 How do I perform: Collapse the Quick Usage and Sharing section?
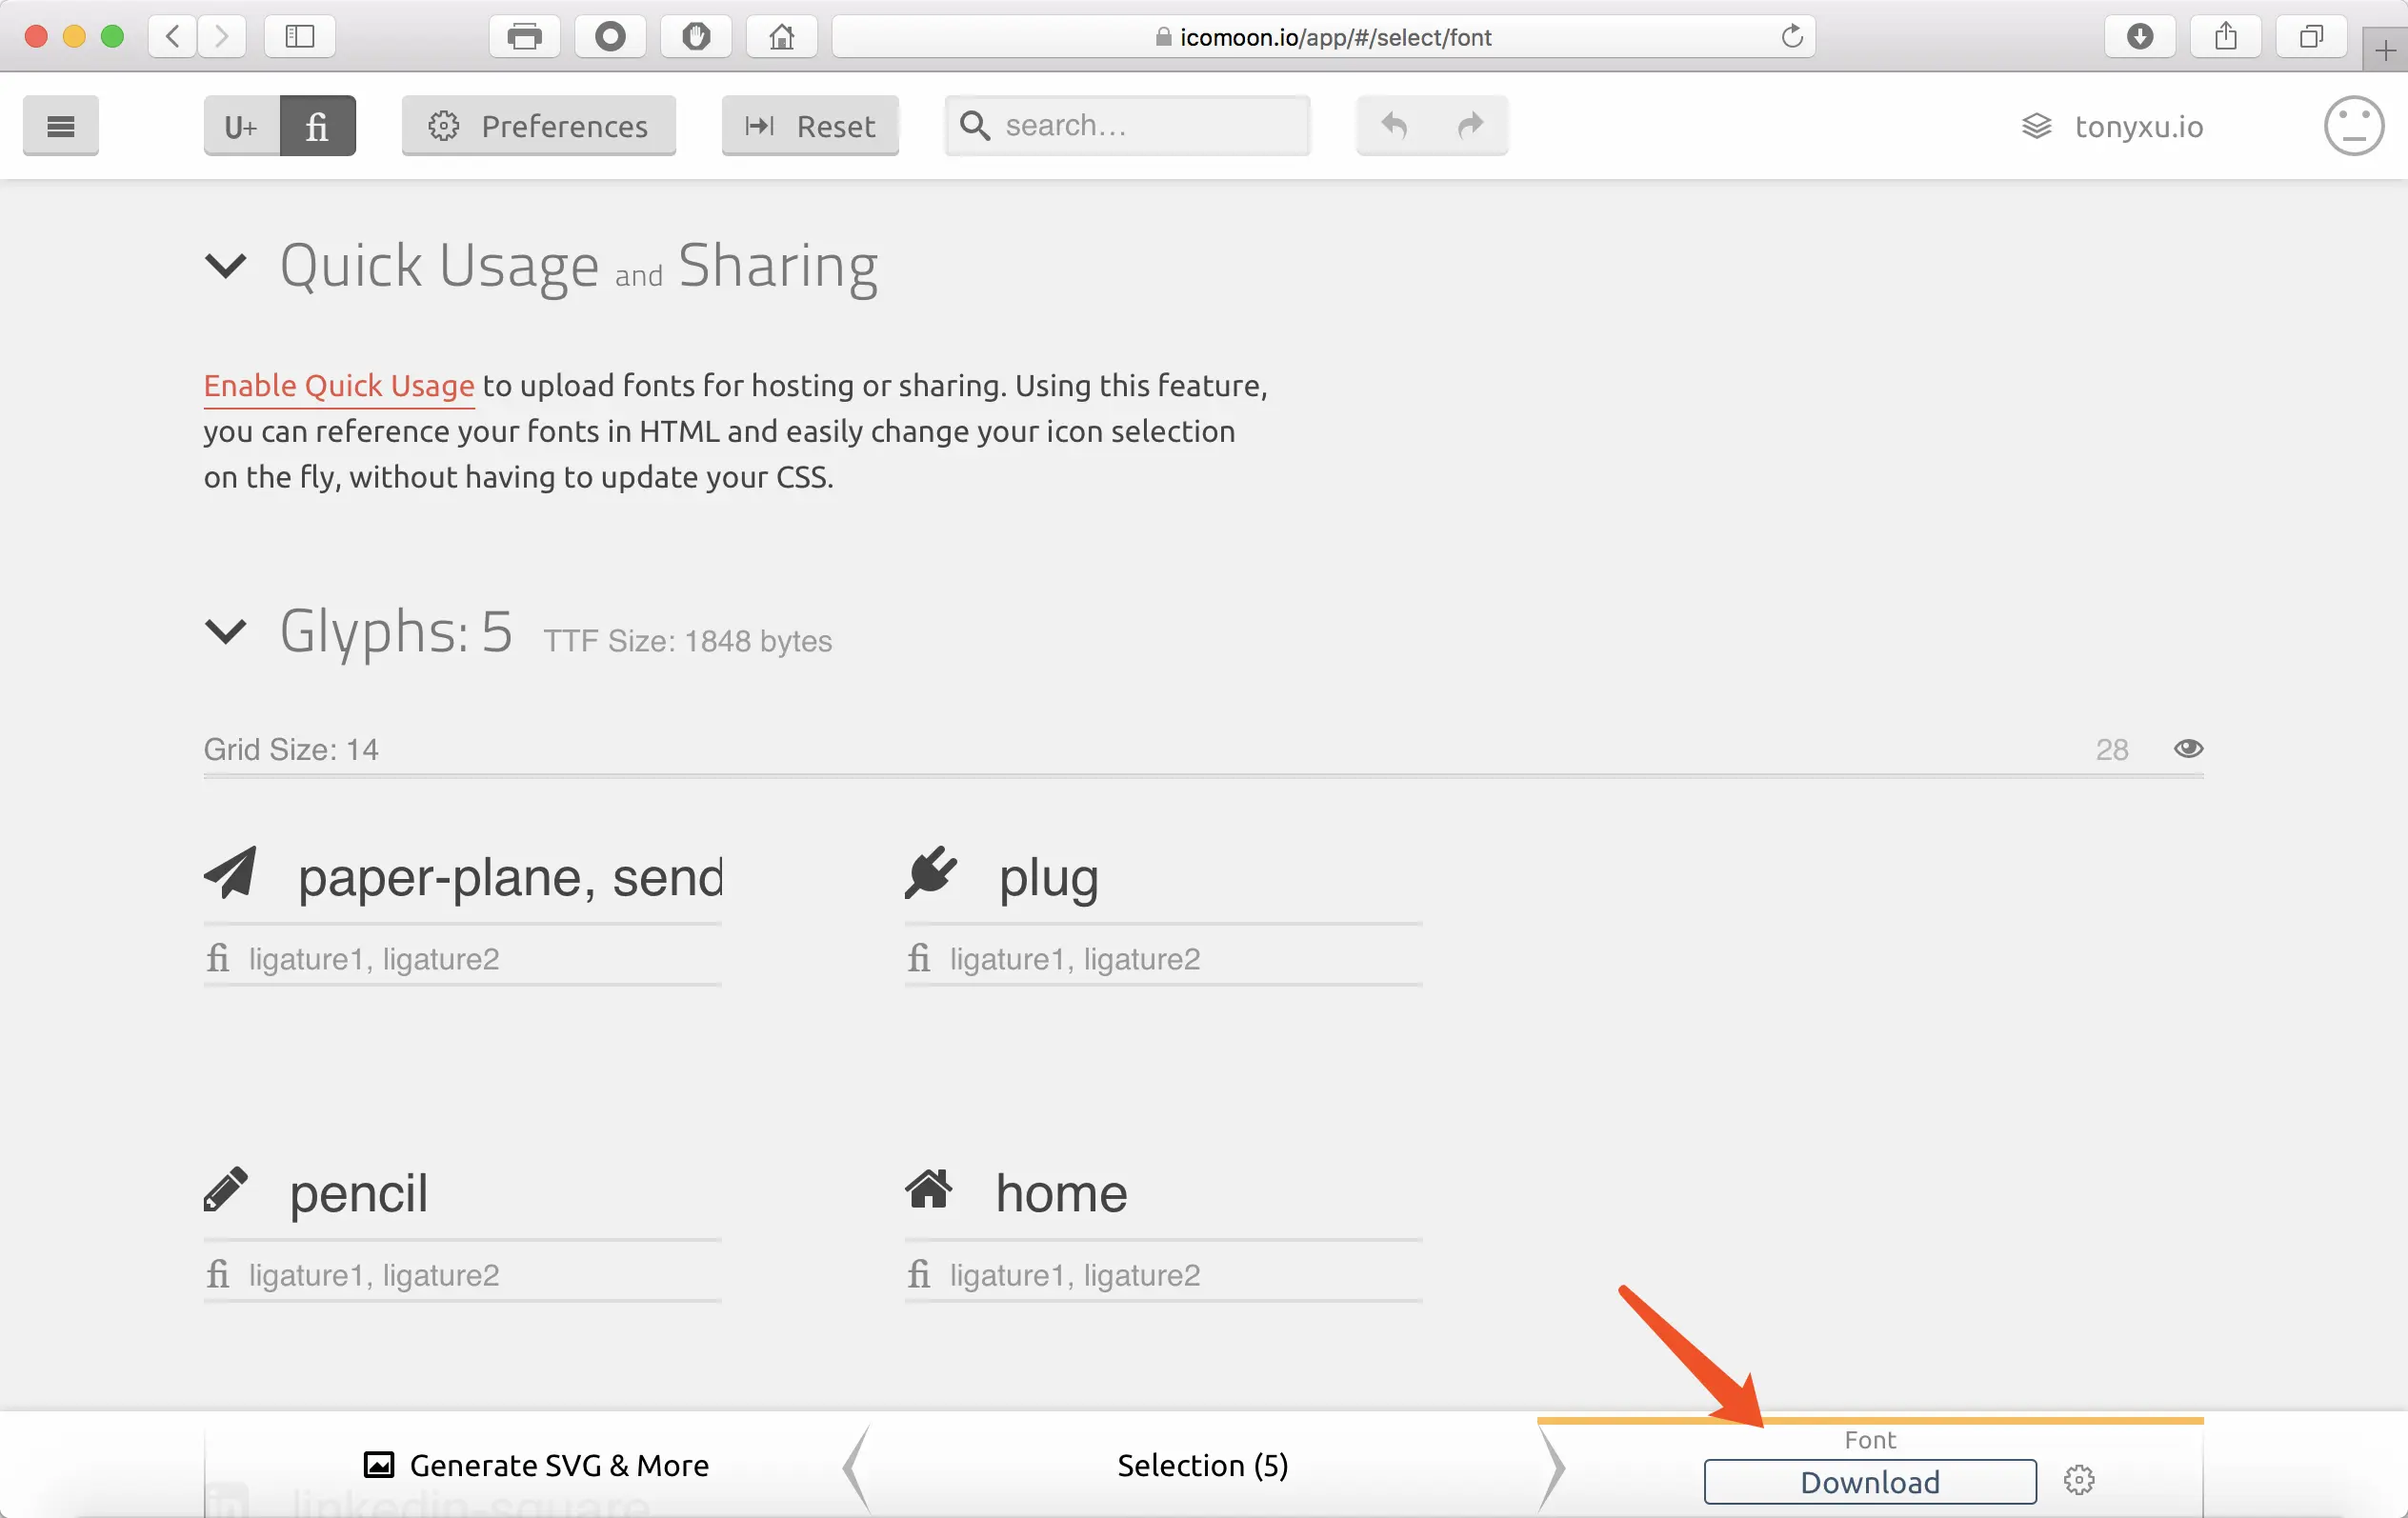coord(225,266)
